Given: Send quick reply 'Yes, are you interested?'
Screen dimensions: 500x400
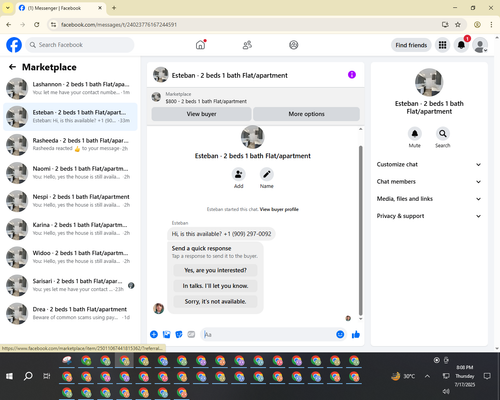Looking at the screenshot, I should [215, 270].
